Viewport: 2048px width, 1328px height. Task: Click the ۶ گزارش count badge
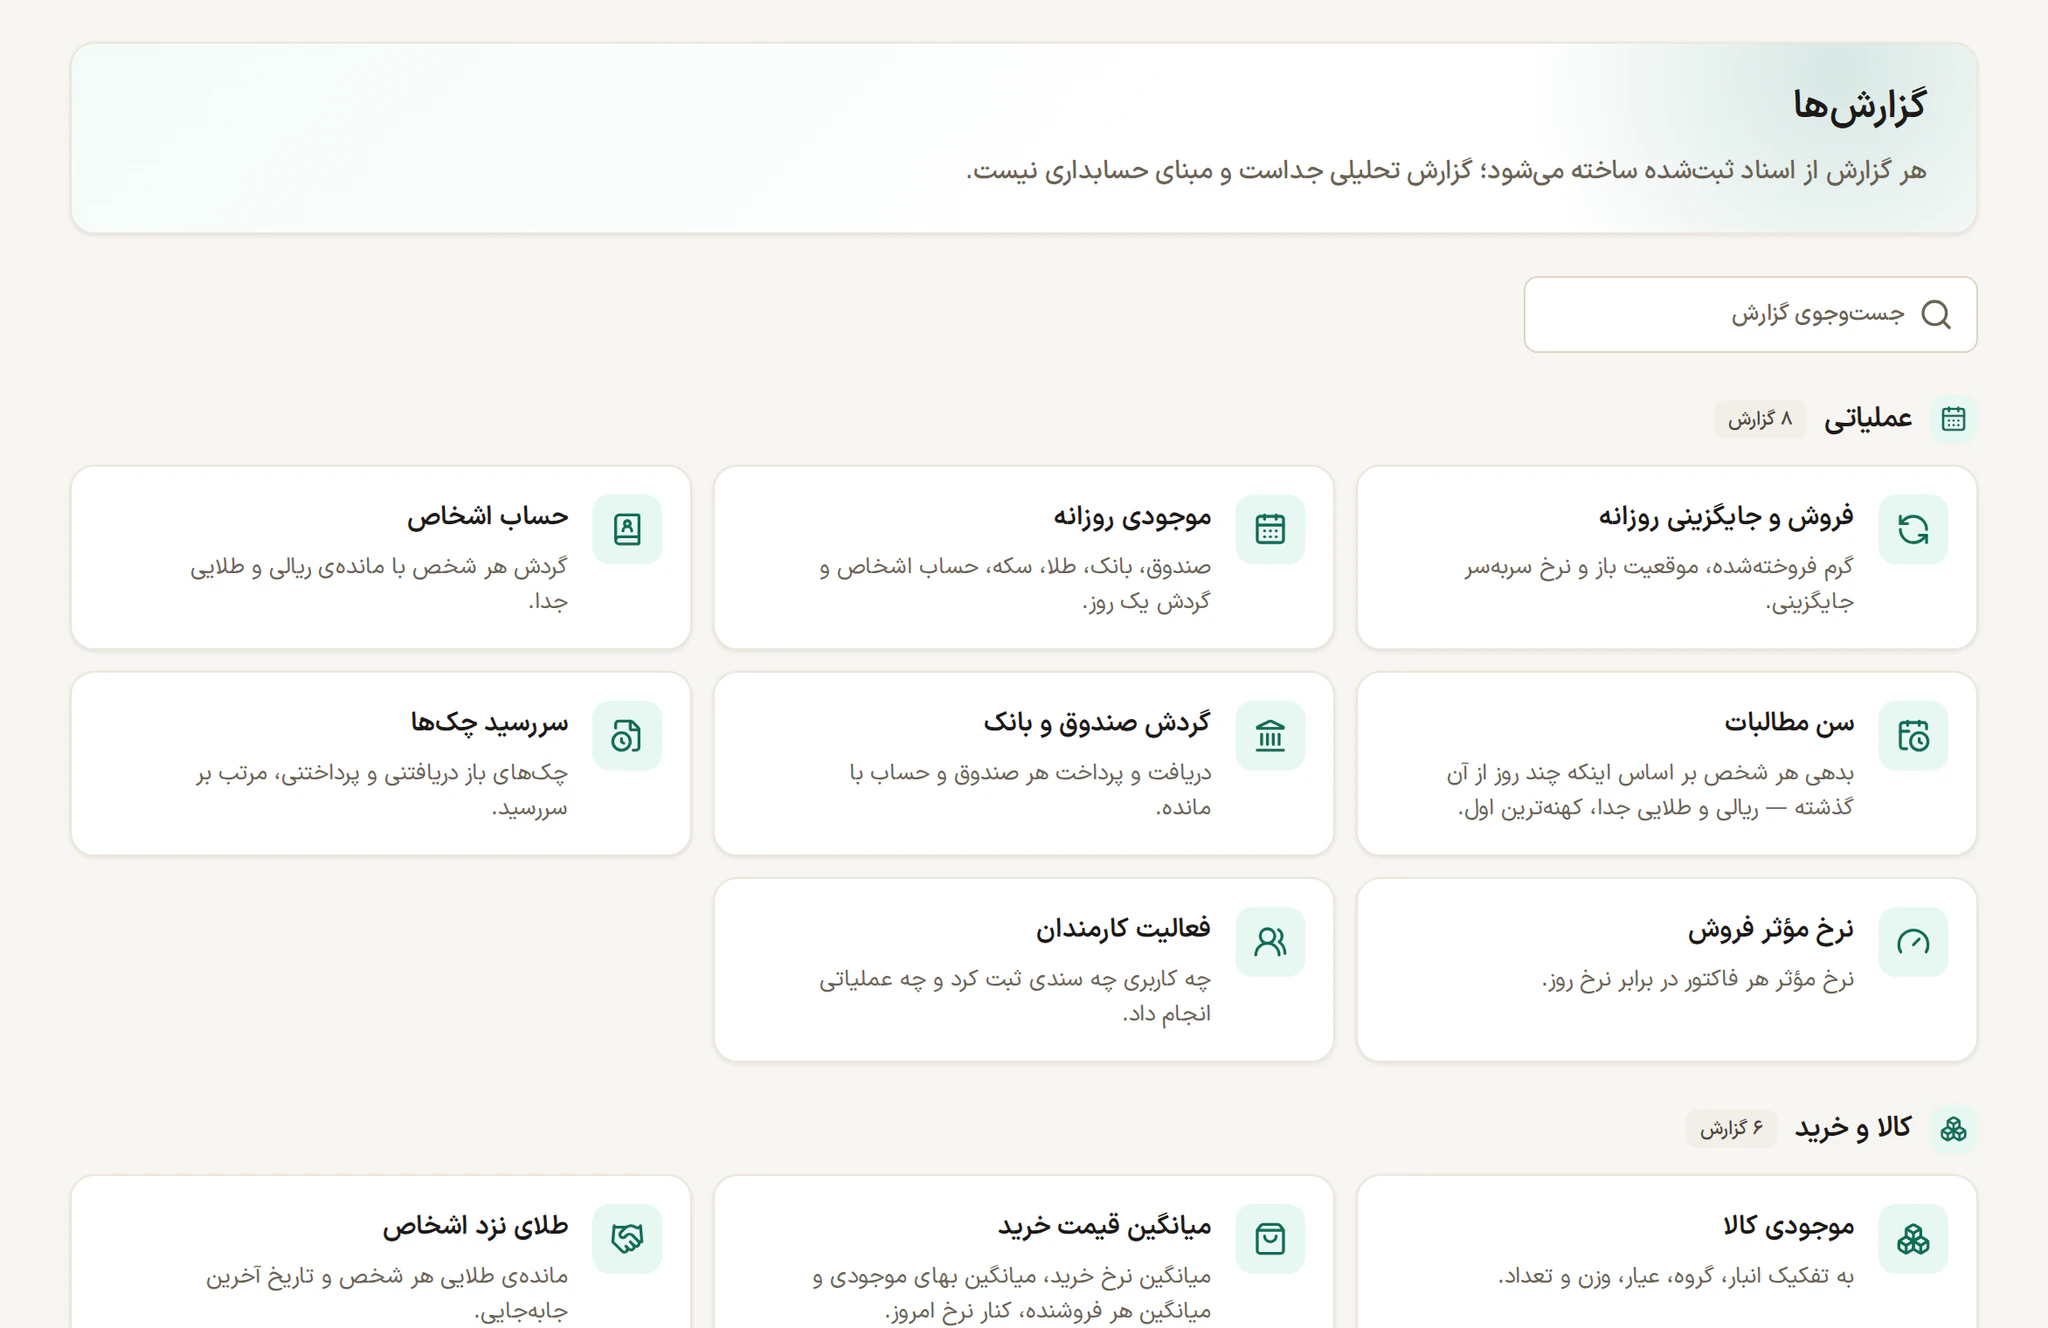coord(1731,1129)
